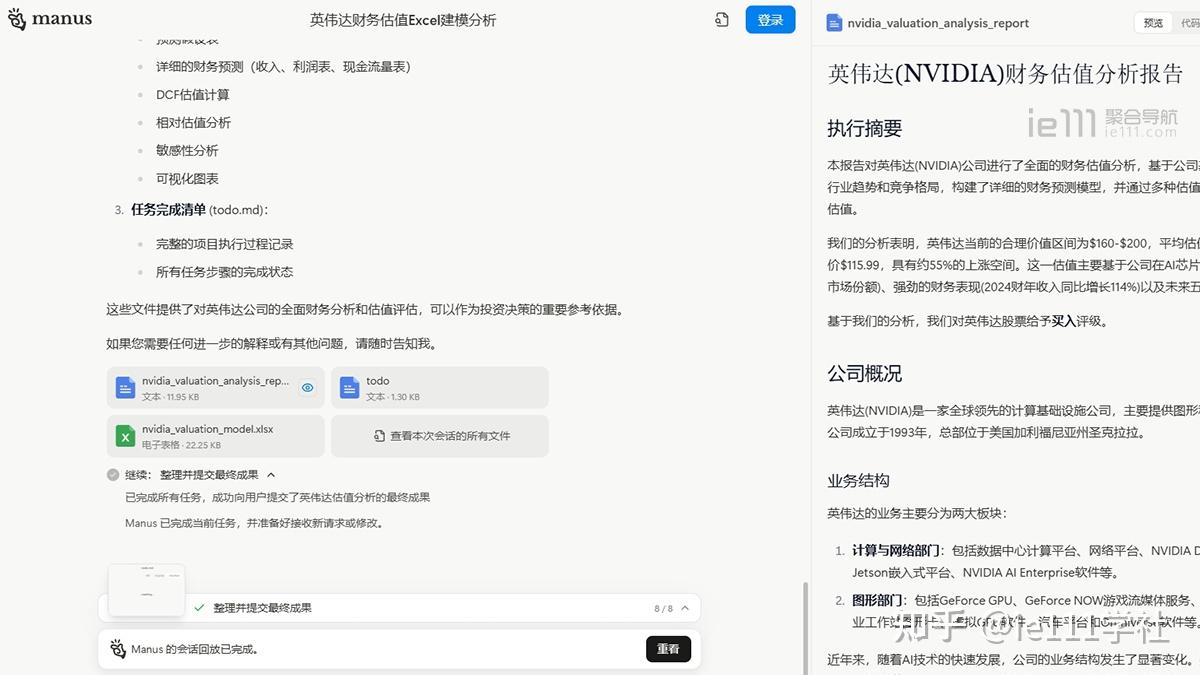Click the files icon inside 查看本次会话的所有文件

click(x=379, y=436)
